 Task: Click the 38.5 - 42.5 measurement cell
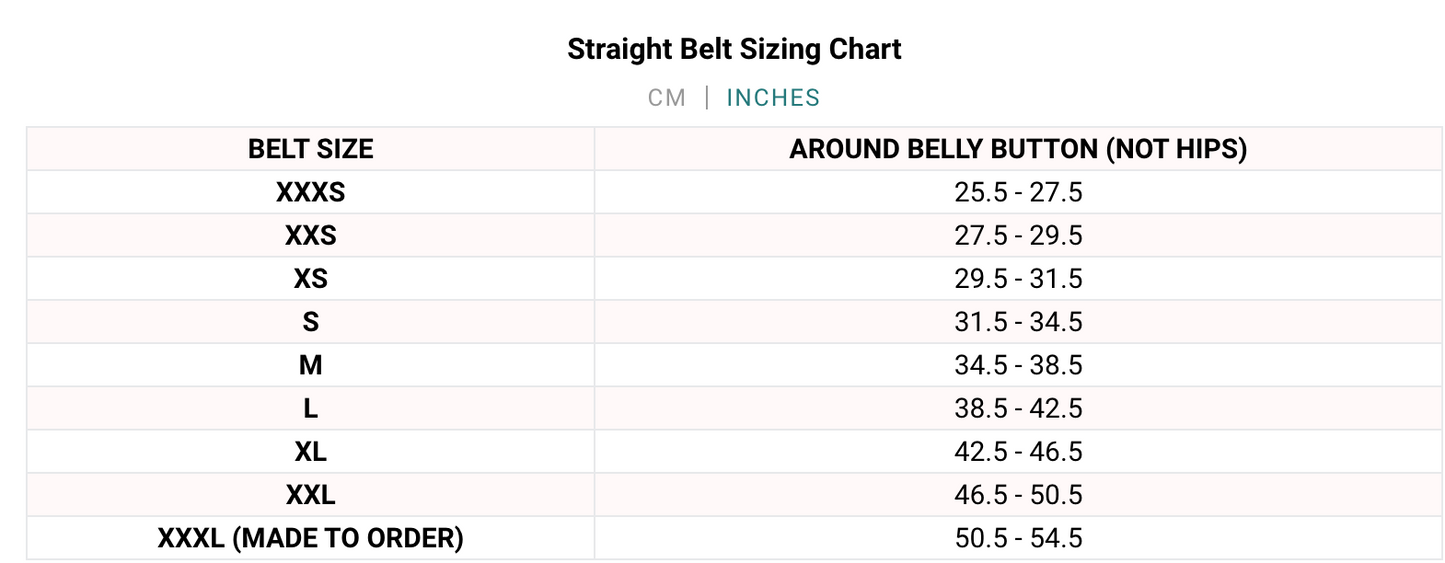click(x=1018, y=409)
